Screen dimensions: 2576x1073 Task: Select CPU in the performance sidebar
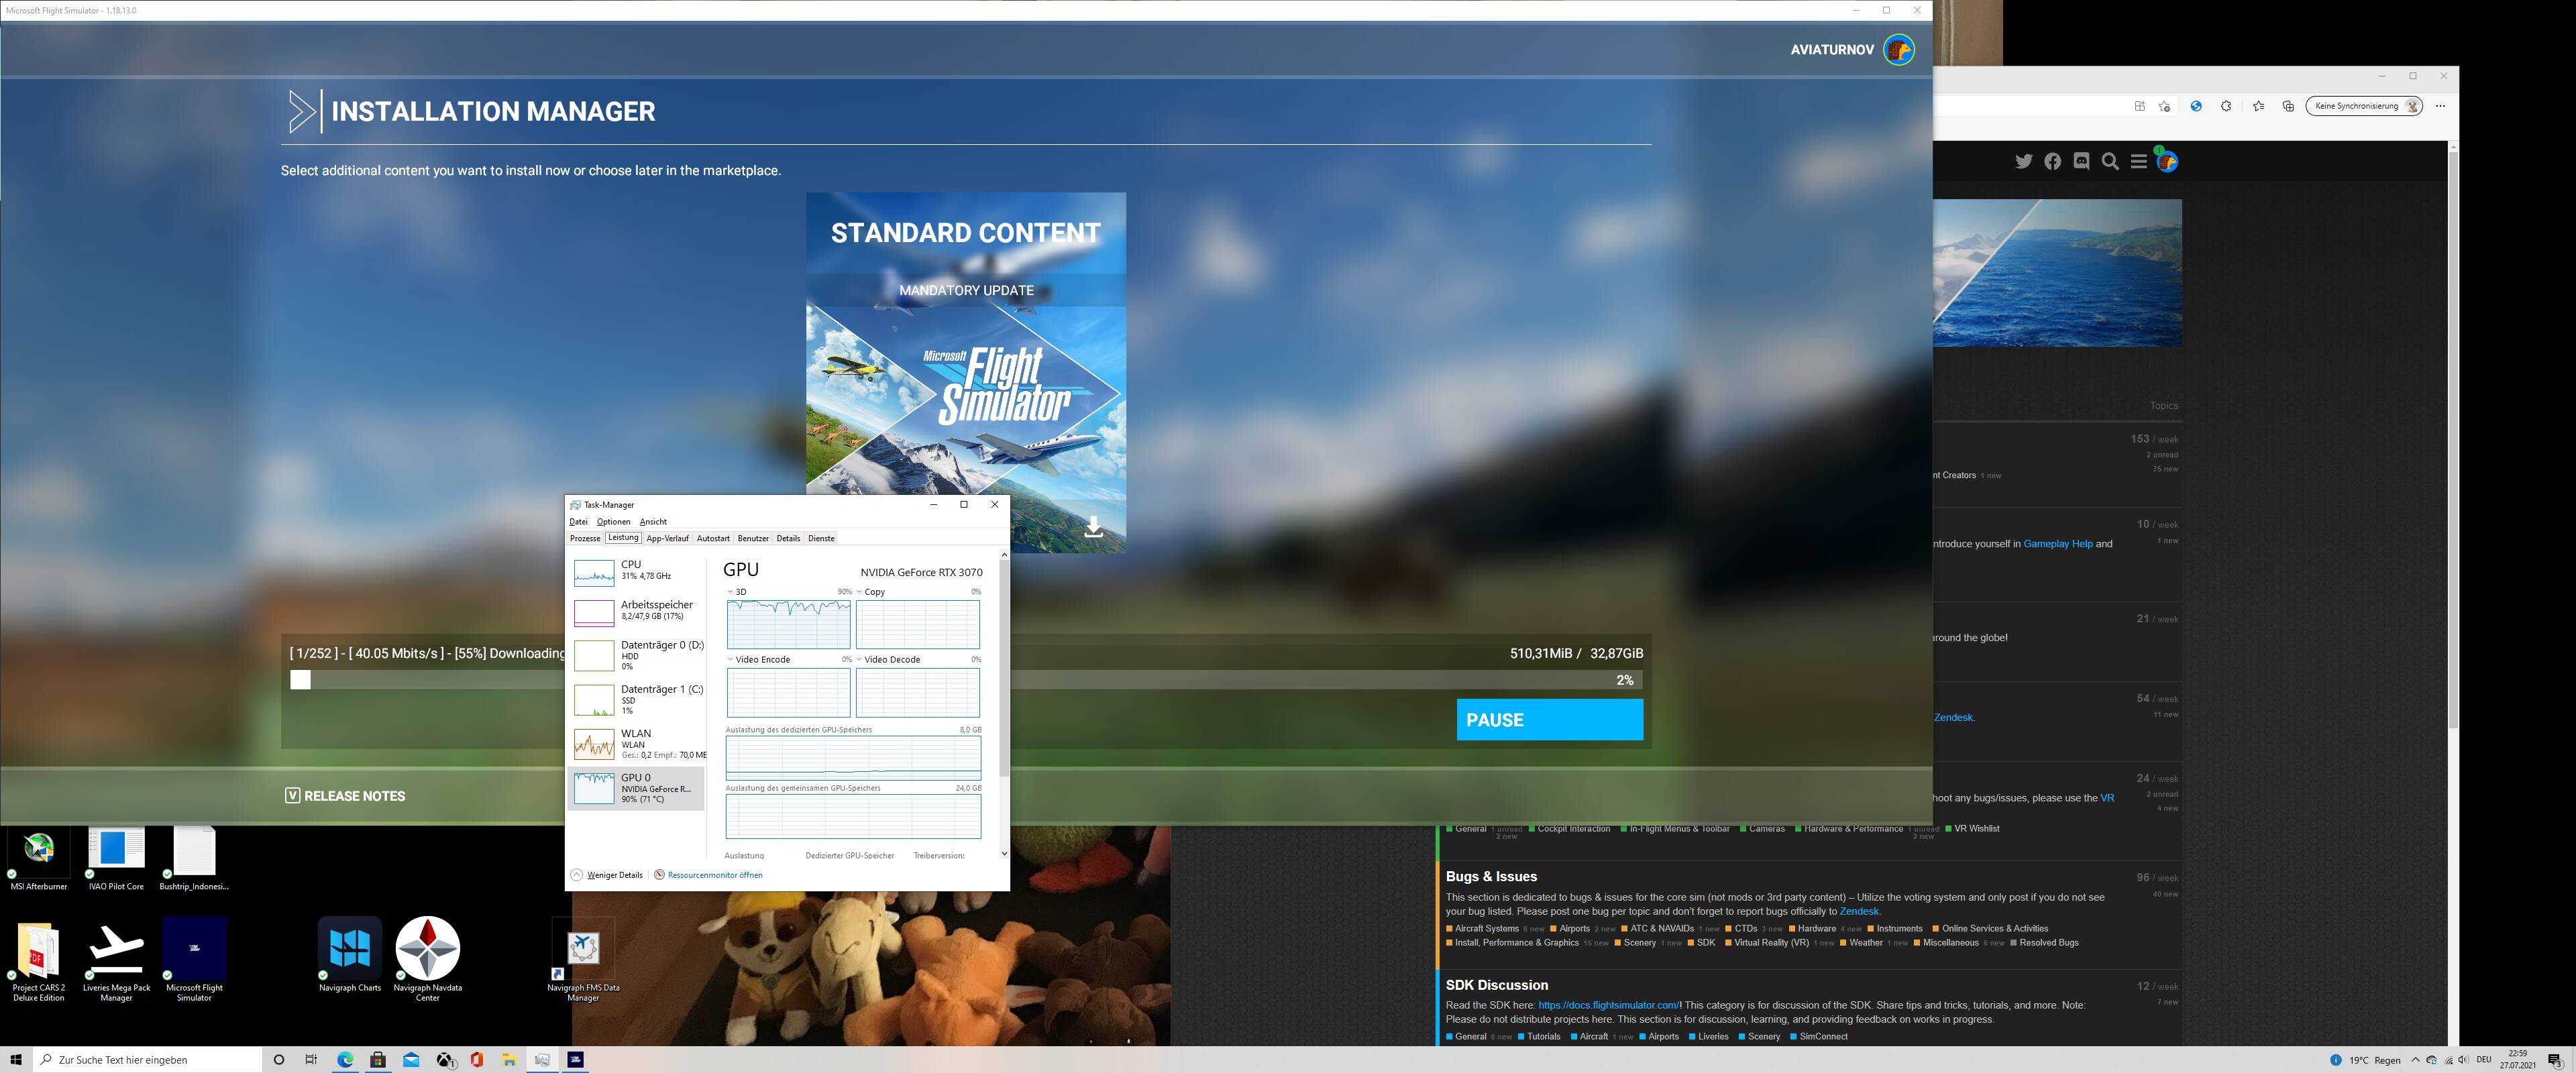636,570
